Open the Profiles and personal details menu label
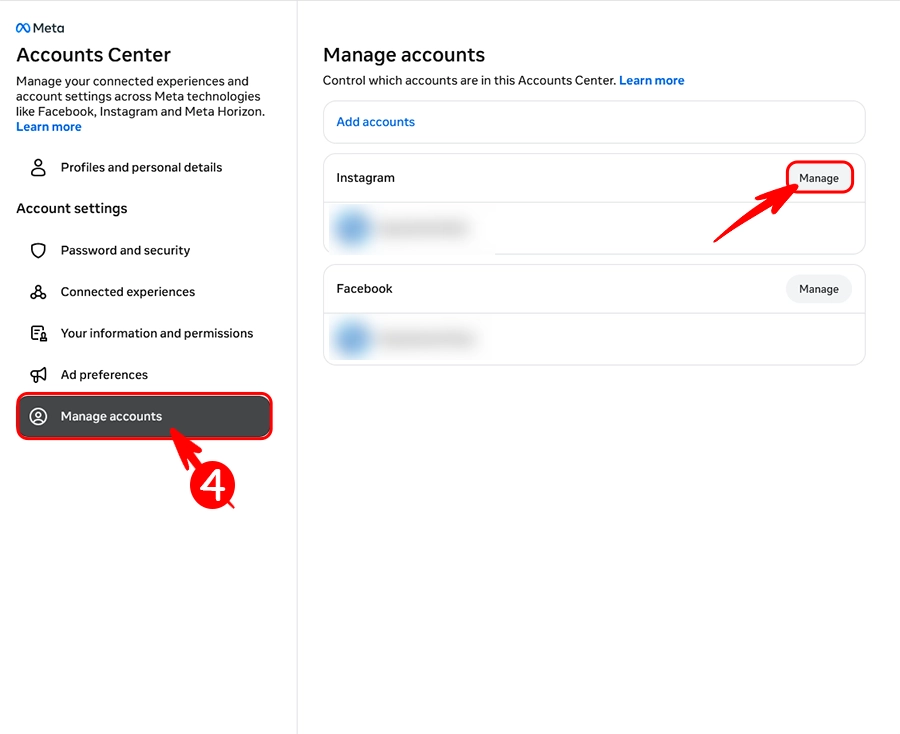 click(x=141, y=168)
